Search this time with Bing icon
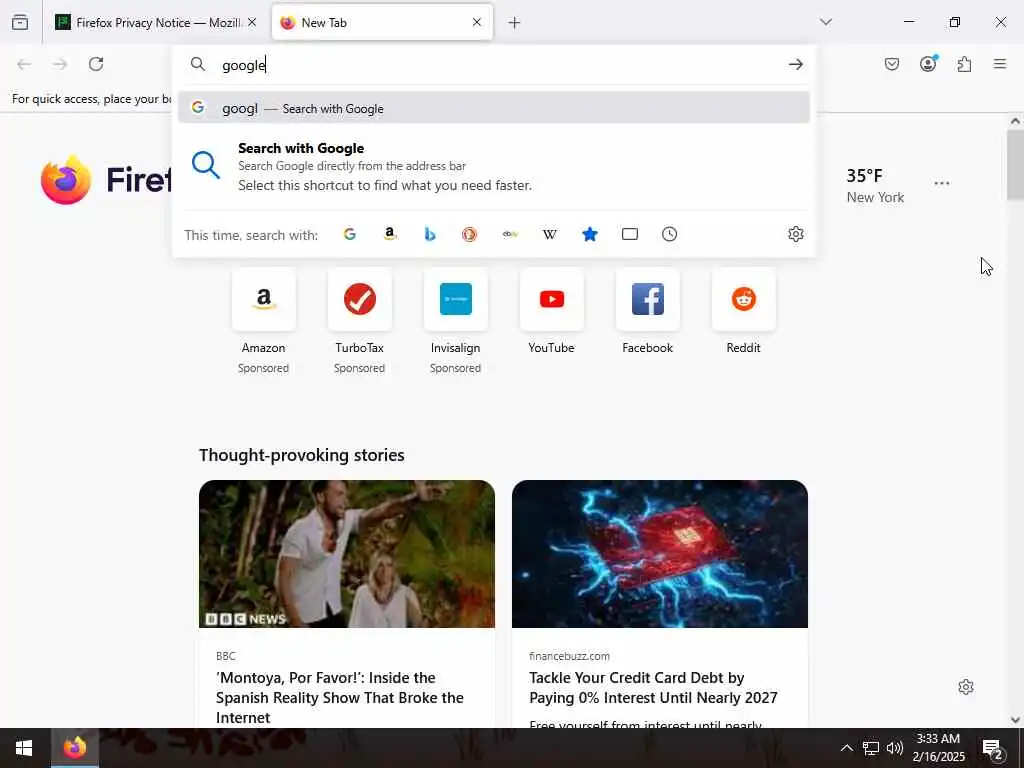Screen dimensions: 1024x768 [430, 234]
